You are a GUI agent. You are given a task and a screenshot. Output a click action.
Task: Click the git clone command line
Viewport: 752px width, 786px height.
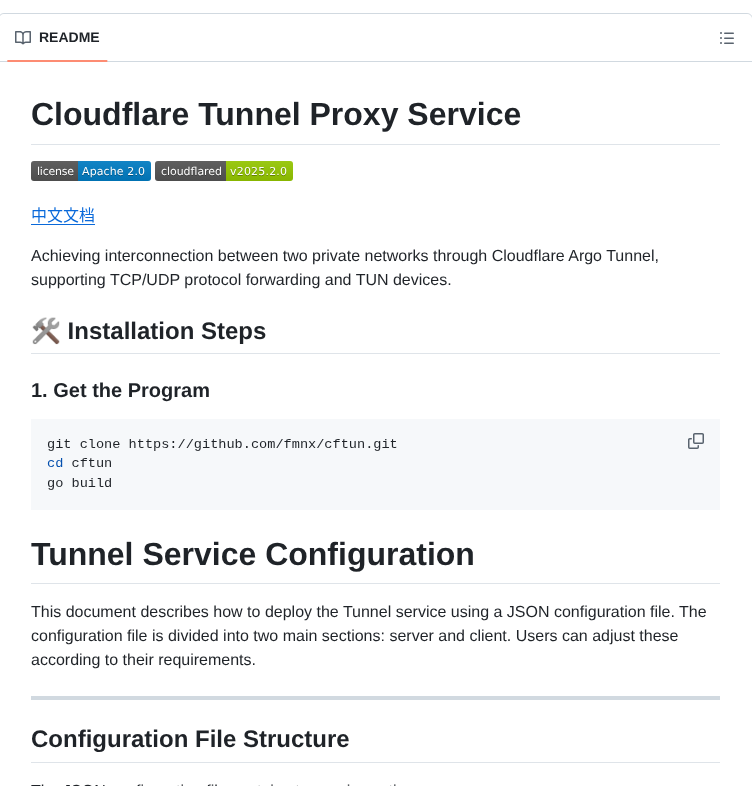coord(222,444)
